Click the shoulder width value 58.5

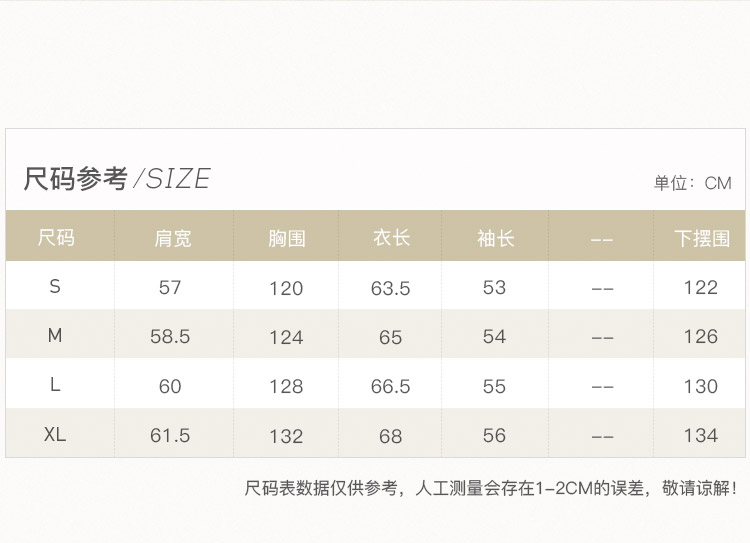coord(170,337)
